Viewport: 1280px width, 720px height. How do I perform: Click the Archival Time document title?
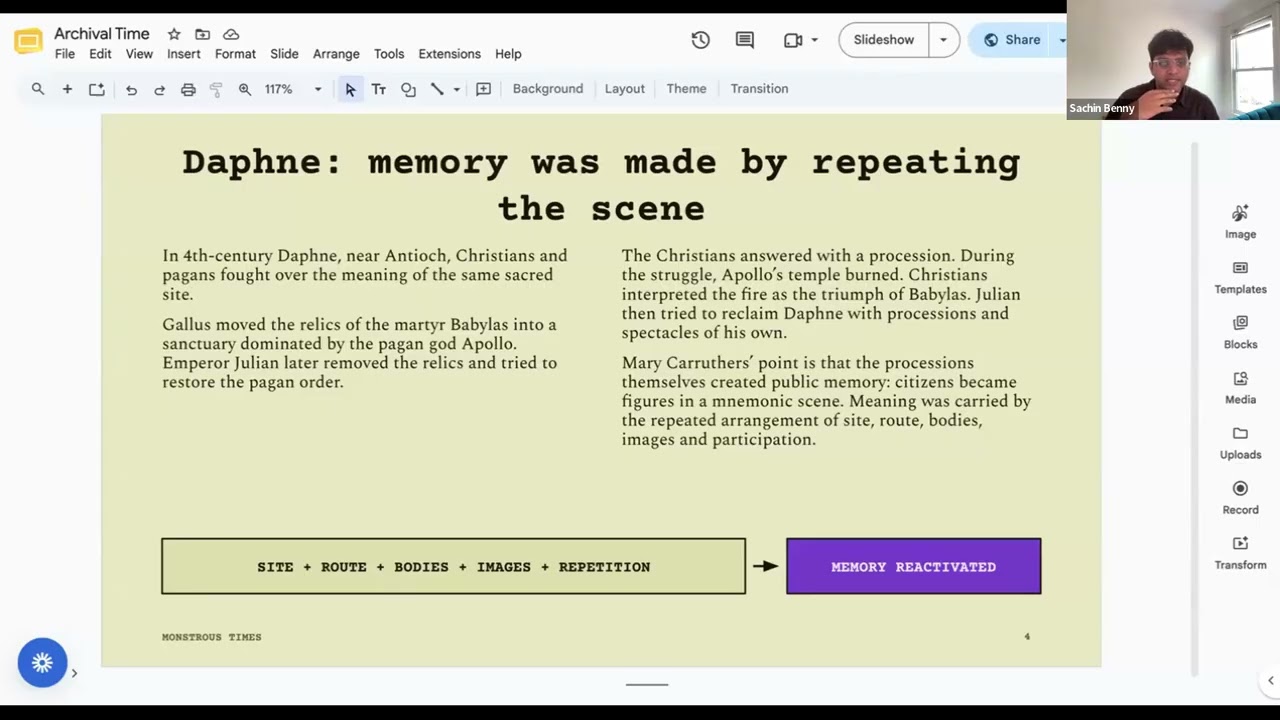pos(102,34)
